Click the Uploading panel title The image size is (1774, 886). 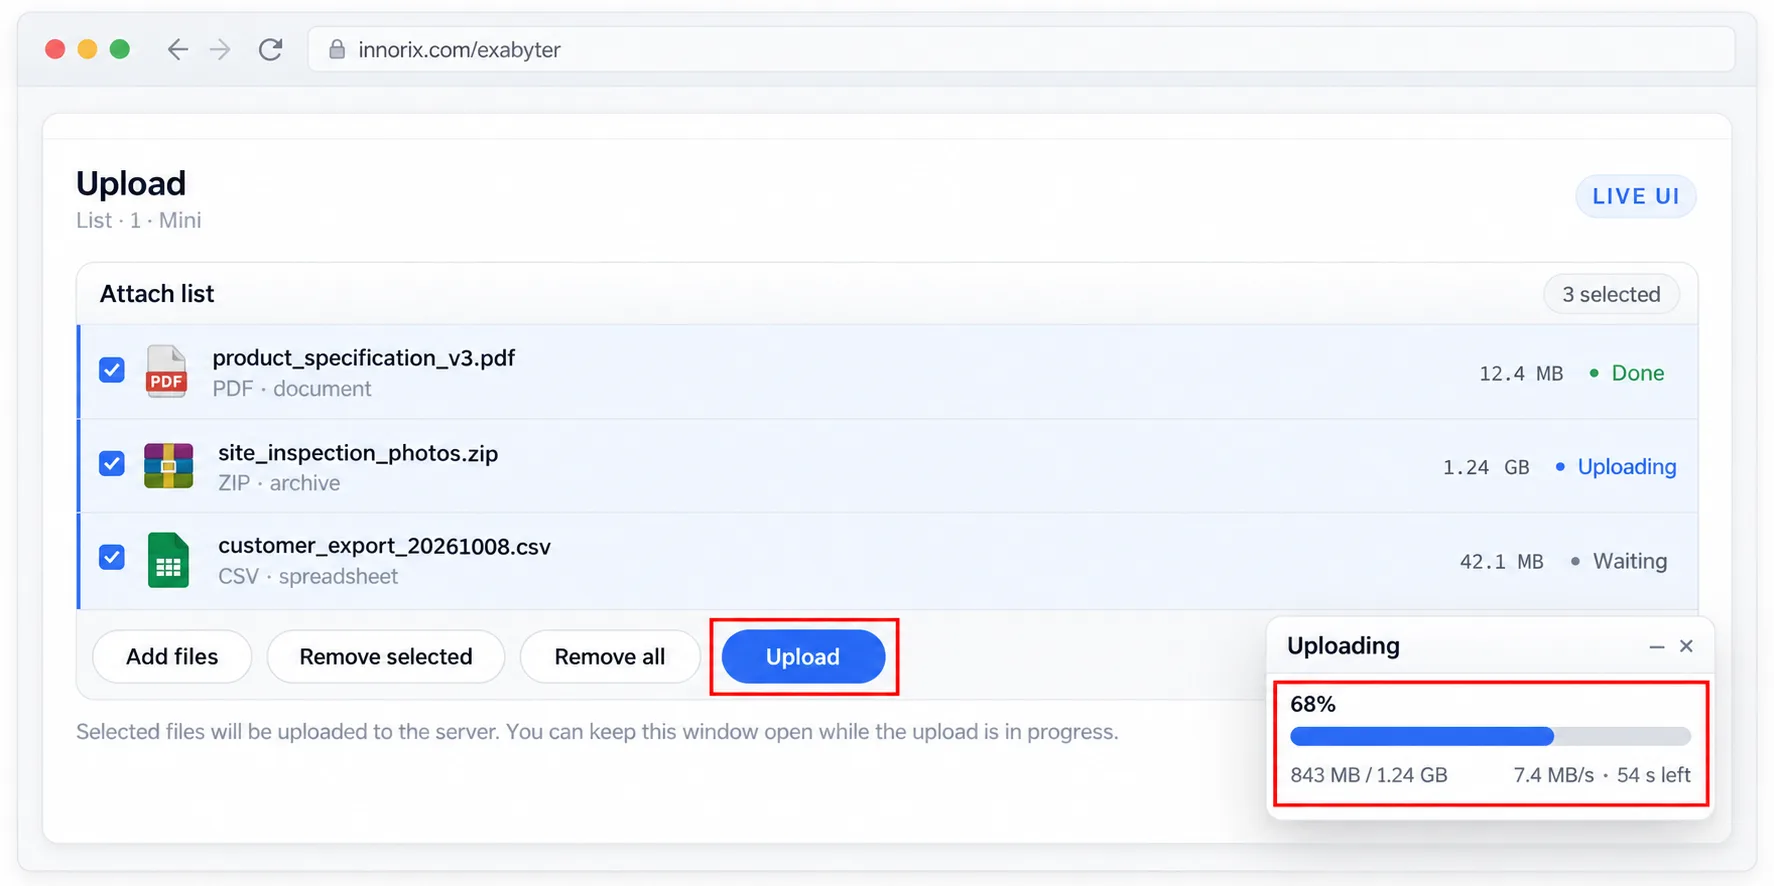[x=1343, y=646]
